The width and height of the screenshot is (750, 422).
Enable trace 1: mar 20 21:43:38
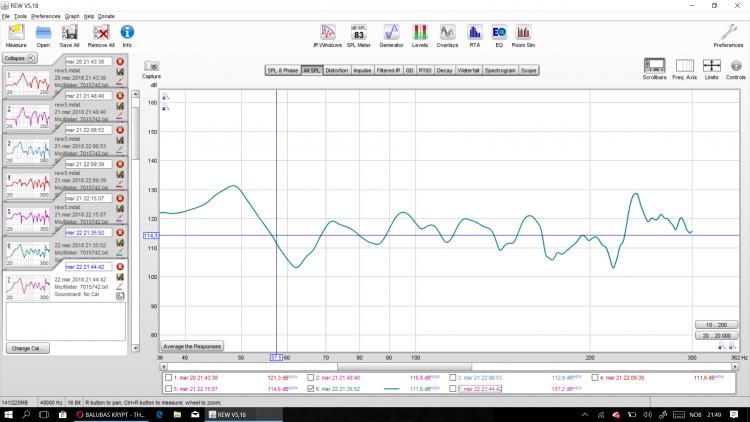pyautogui.click(x=168, y=378)
